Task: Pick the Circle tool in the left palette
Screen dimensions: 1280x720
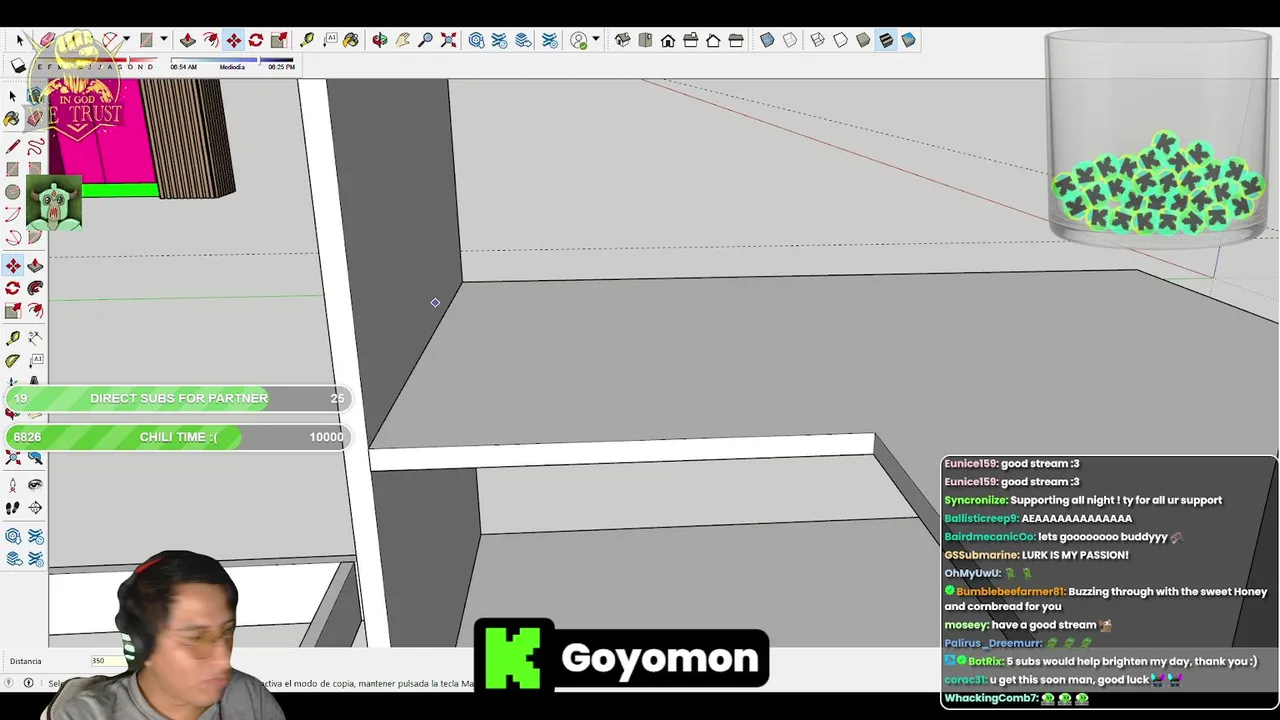Action: 12,192
